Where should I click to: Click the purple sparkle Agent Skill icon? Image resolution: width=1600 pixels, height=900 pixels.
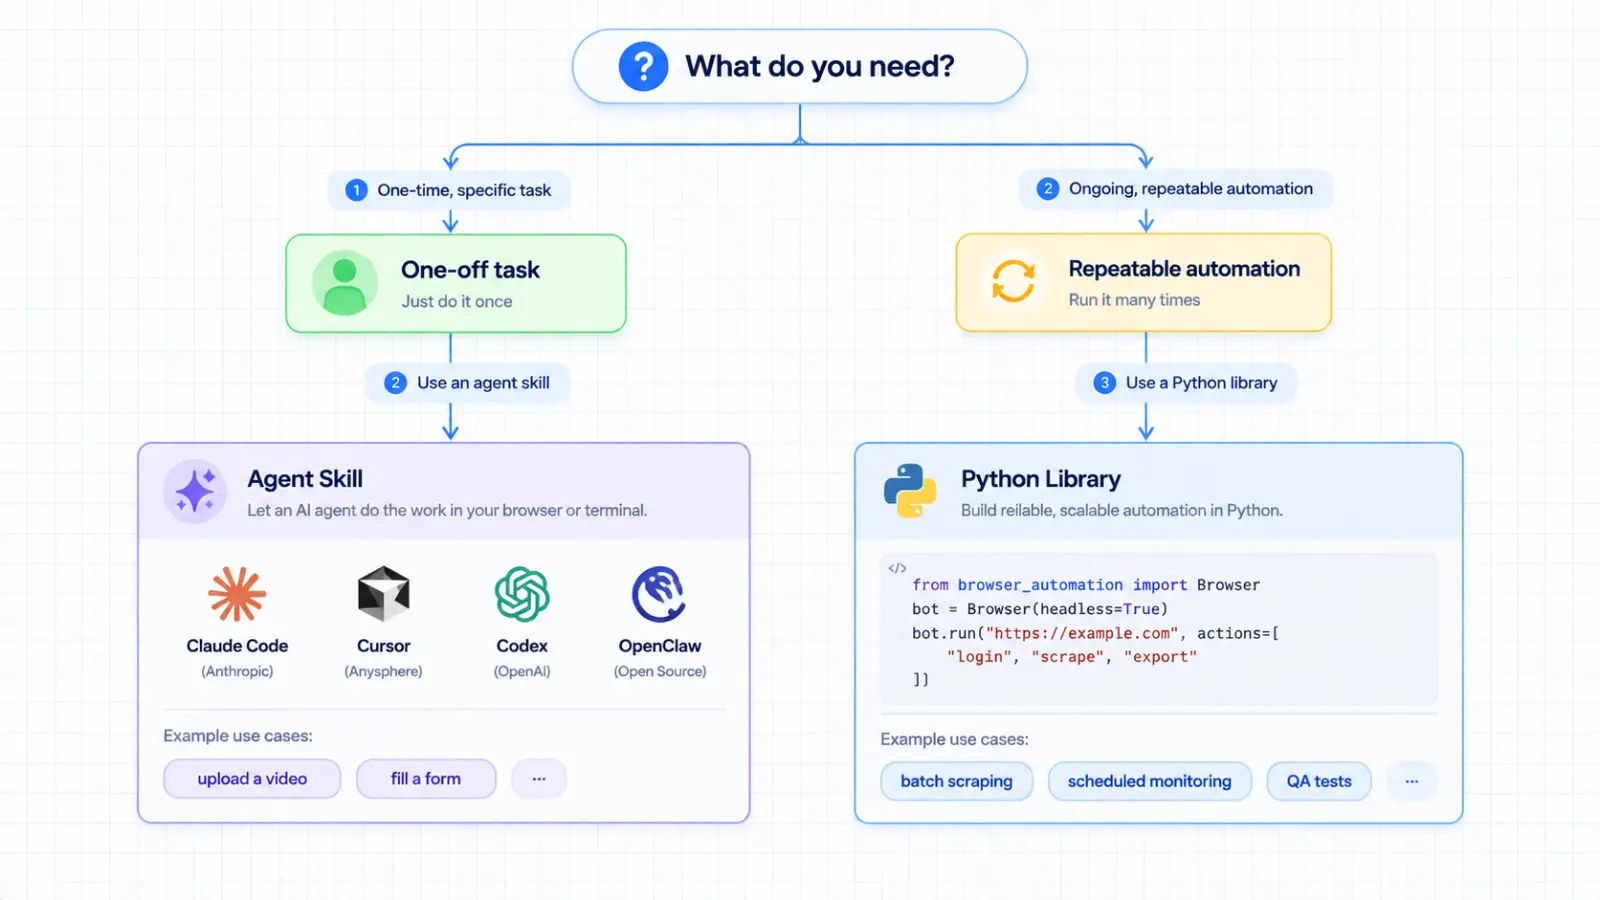195,491
